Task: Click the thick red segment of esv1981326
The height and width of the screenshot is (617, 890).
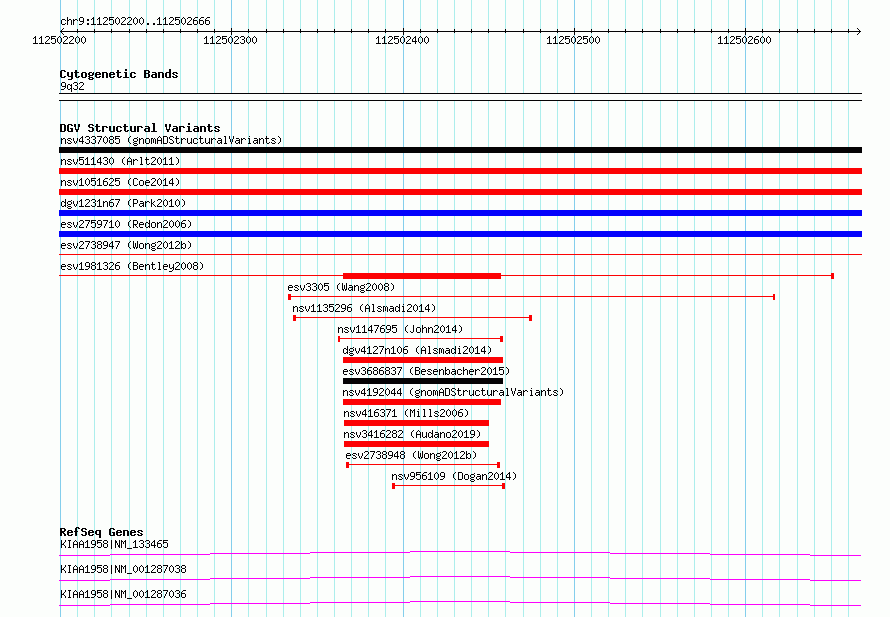Action: [x=422, y=276]
